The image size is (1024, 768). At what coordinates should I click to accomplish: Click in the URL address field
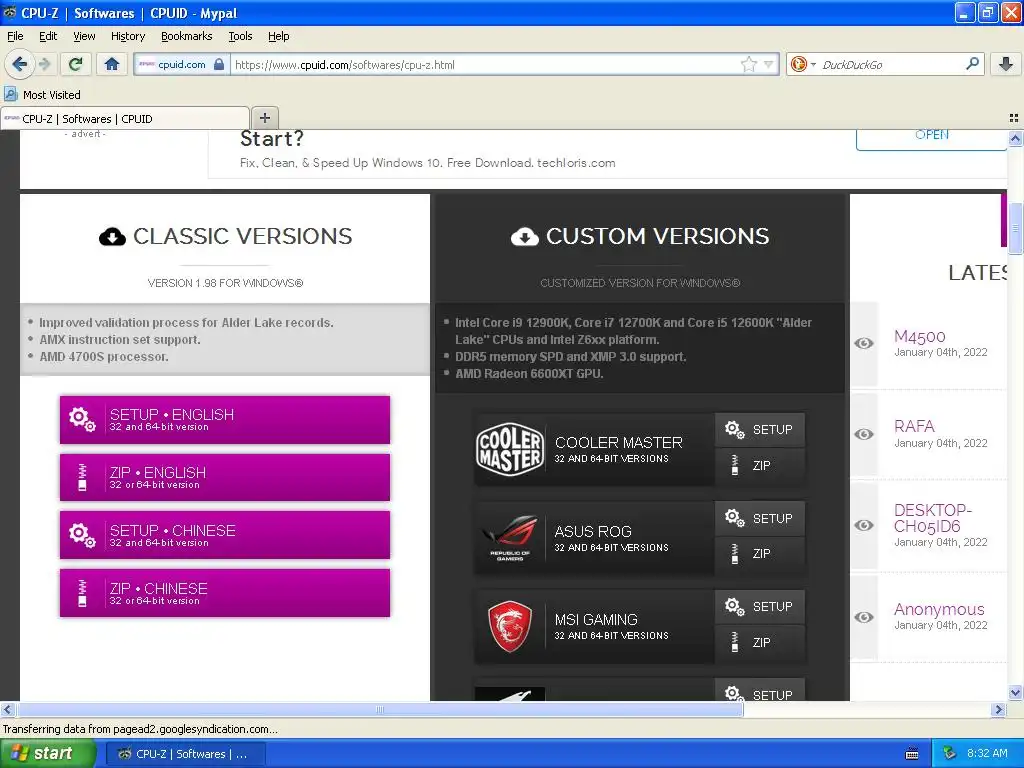point(485,65)
